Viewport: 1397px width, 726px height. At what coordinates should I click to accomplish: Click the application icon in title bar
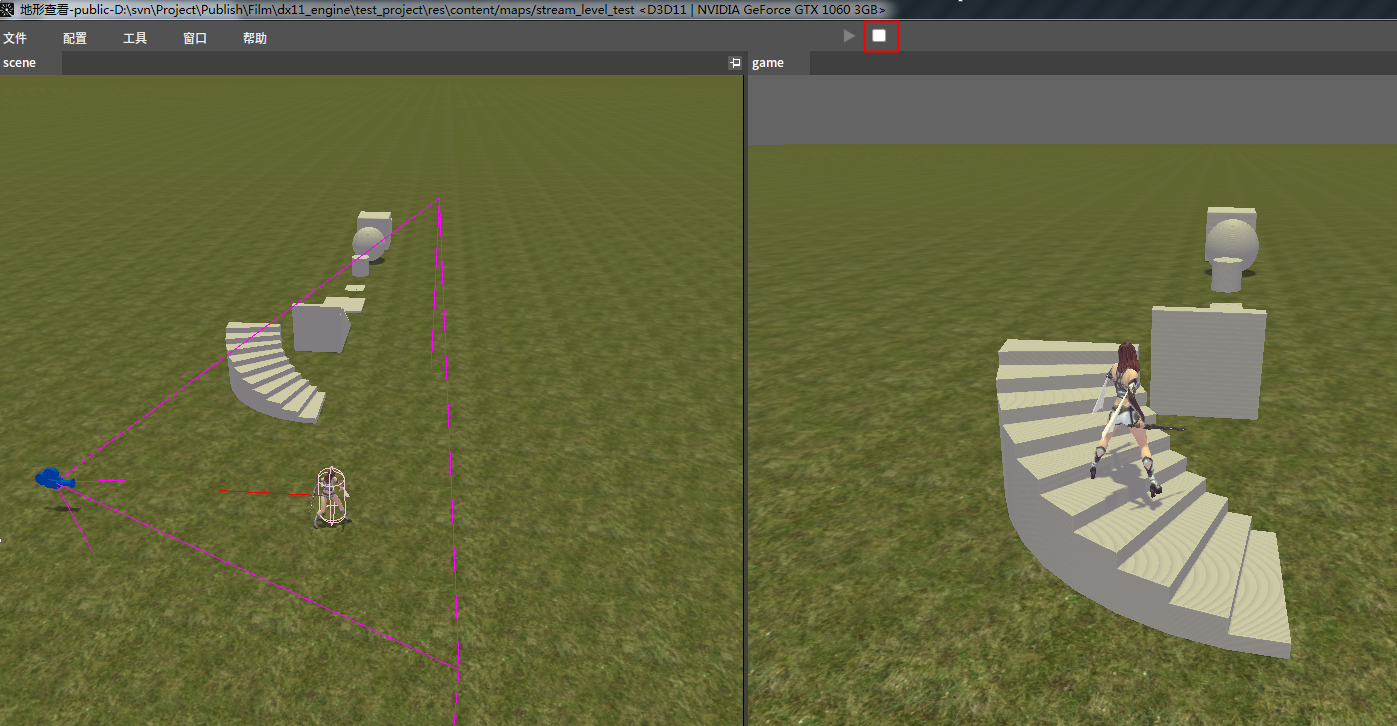click(x=8, y=9)
